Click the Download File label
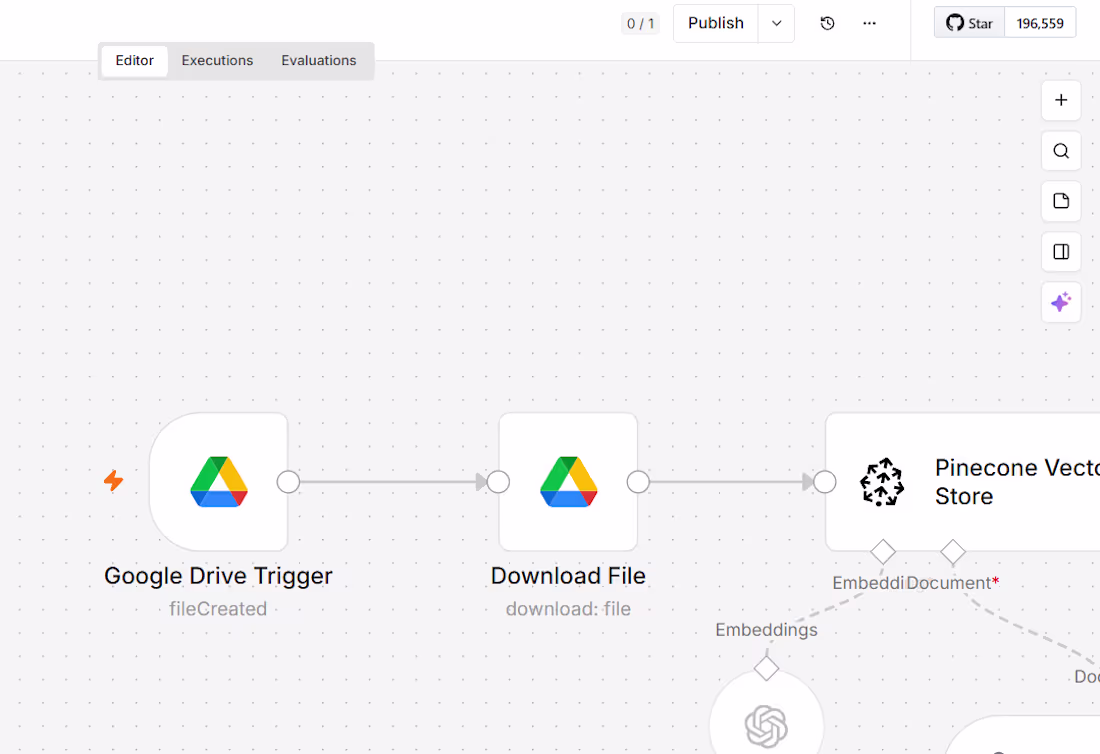Viewport: 1100px width, 754px height. click(x=568, y=576)
